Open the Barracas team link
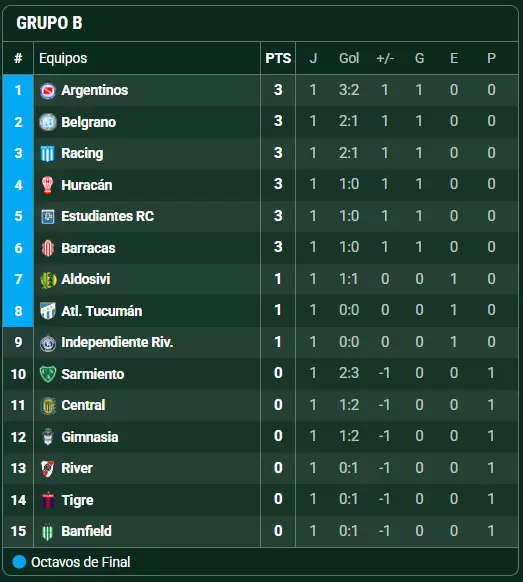 pos(88,248)
